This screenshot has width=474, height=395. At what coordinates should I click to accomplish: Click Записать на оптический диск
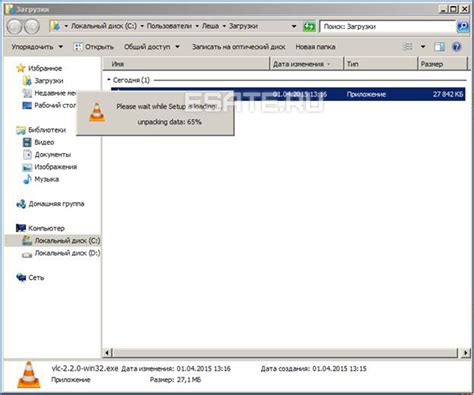pos(239,47)
